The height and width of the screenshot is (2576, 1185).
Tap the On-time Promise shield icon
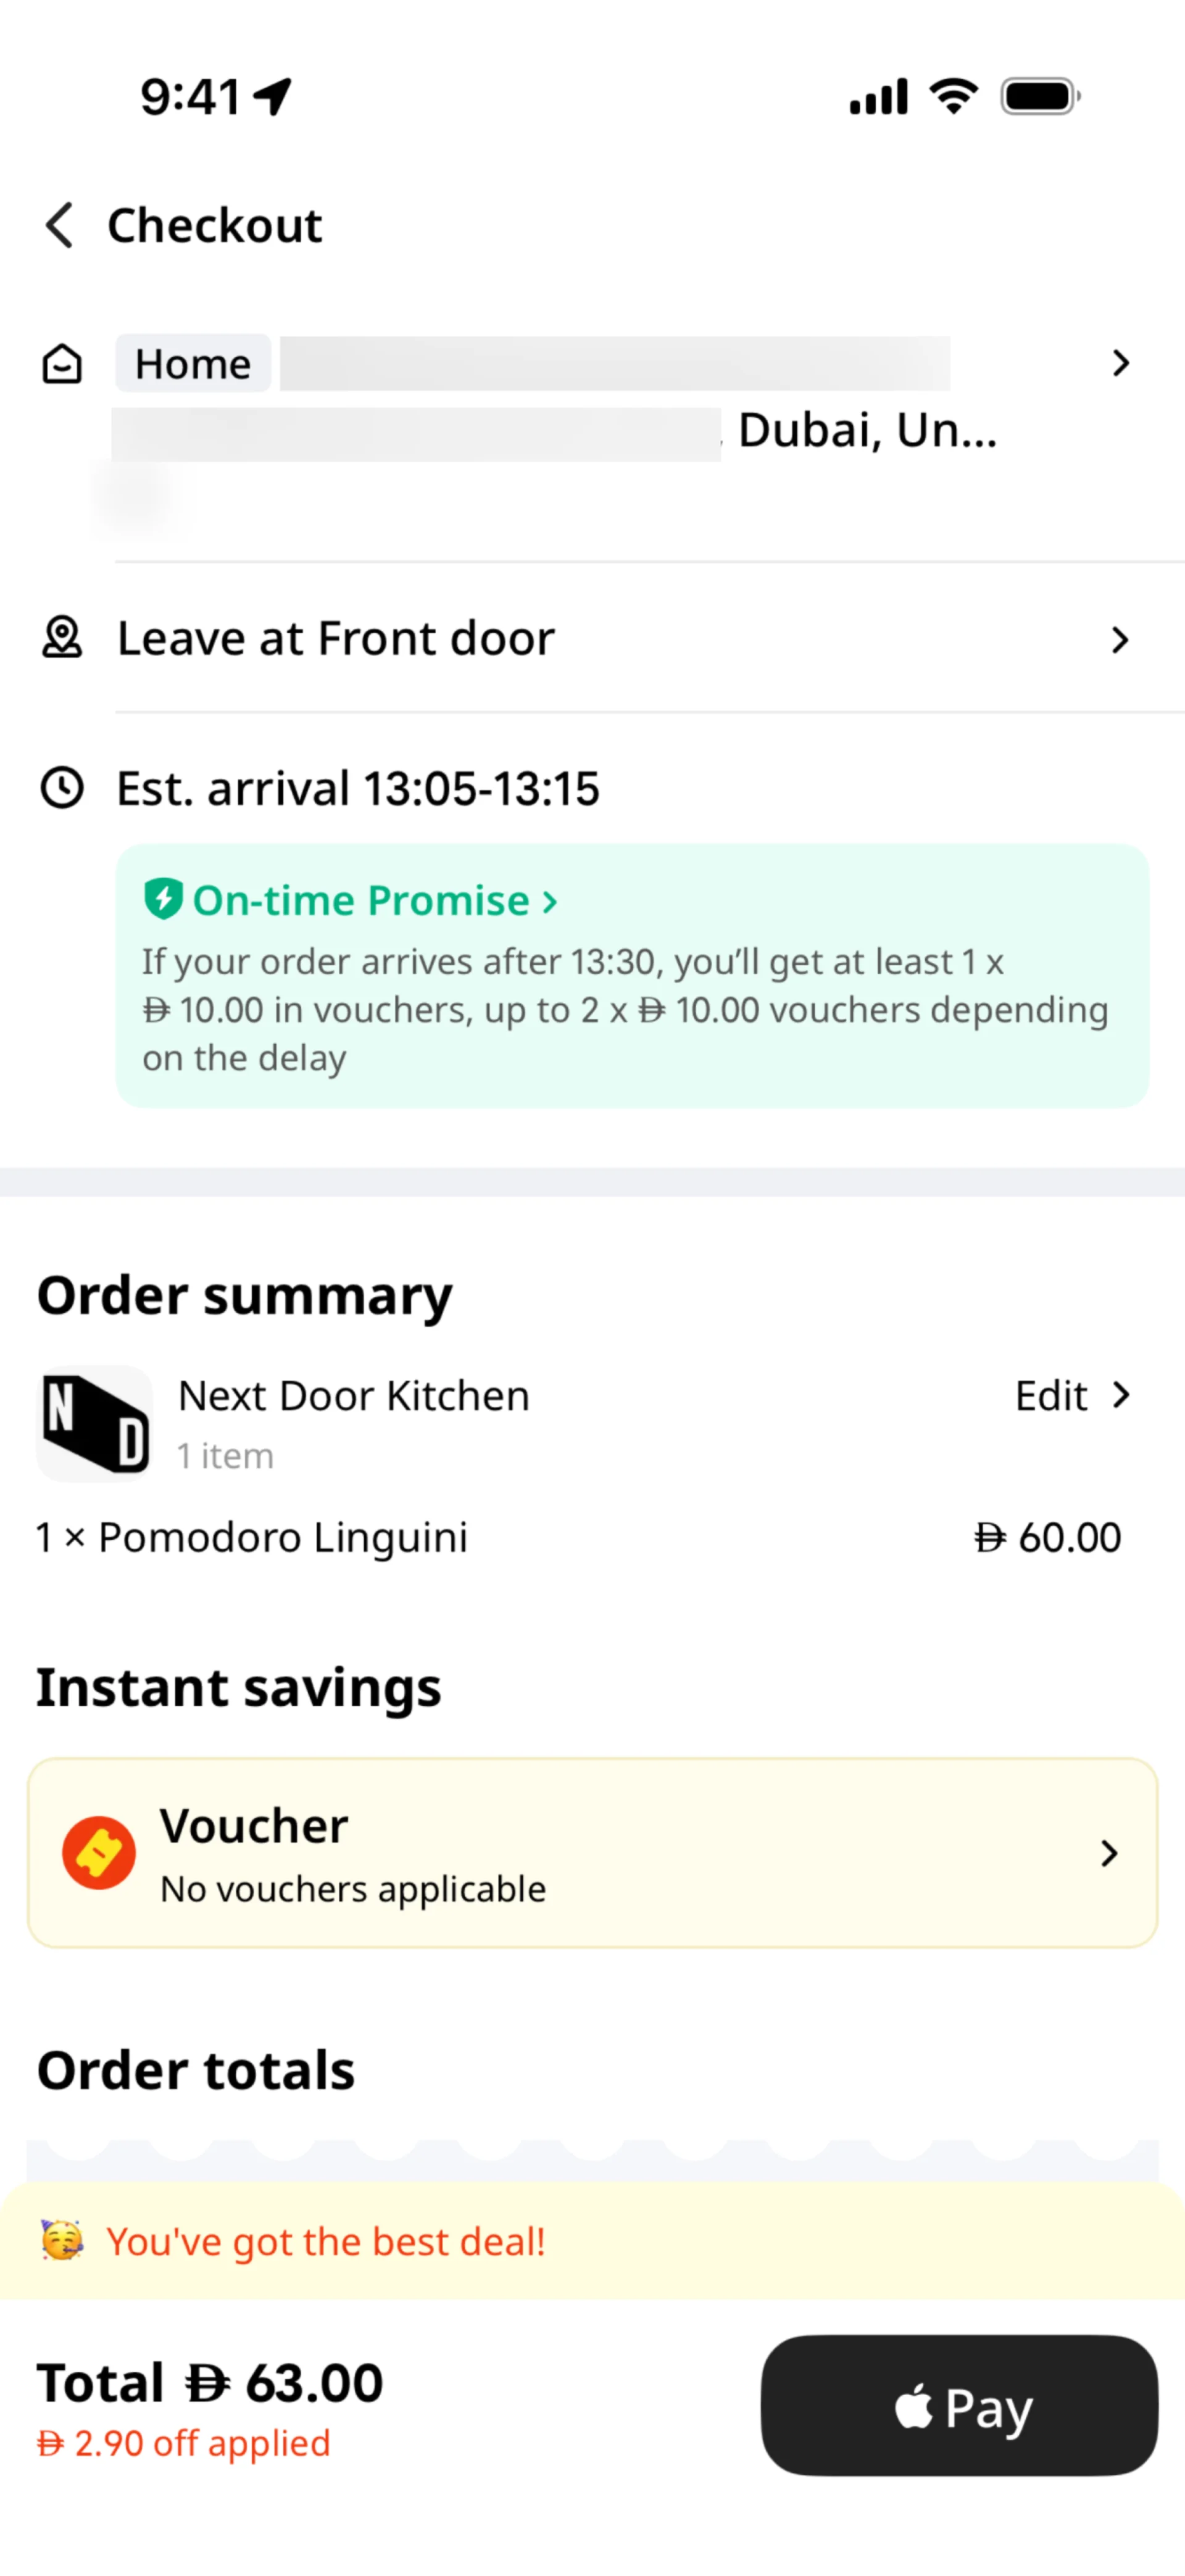point(163,899)
